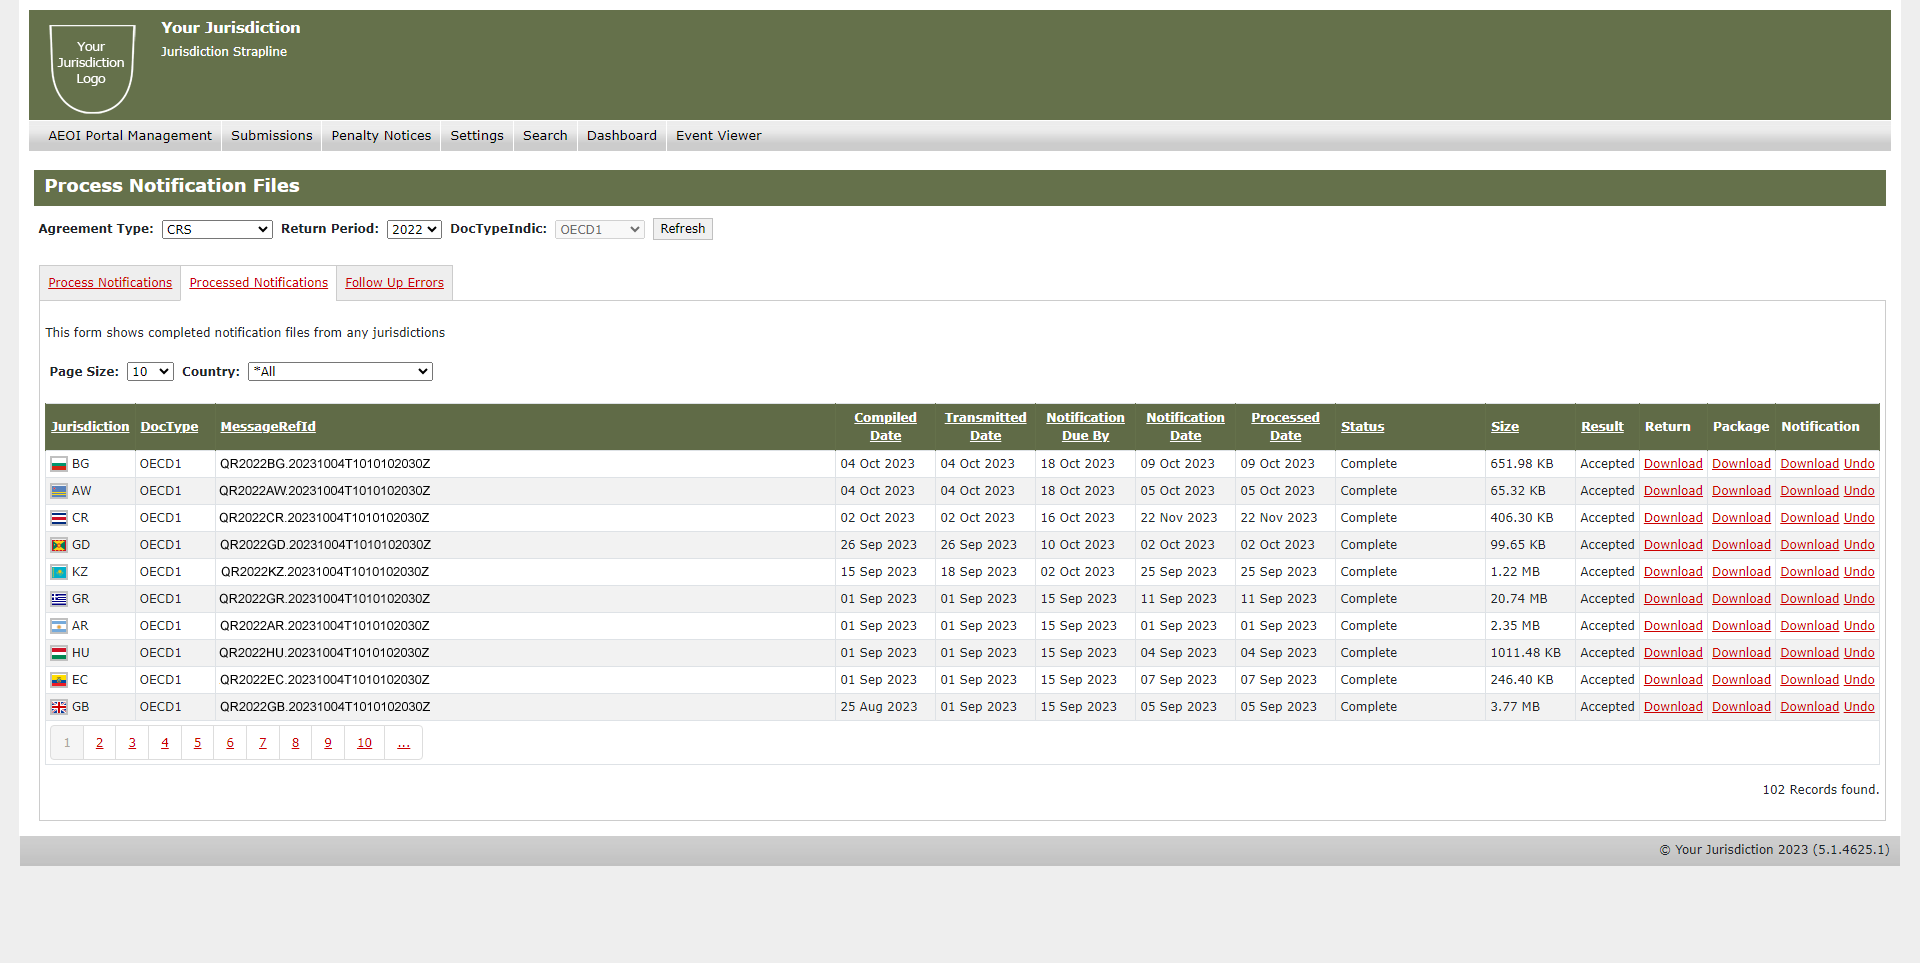
Task: Sort by Transmitted Date column
Action: pos(985,427)
